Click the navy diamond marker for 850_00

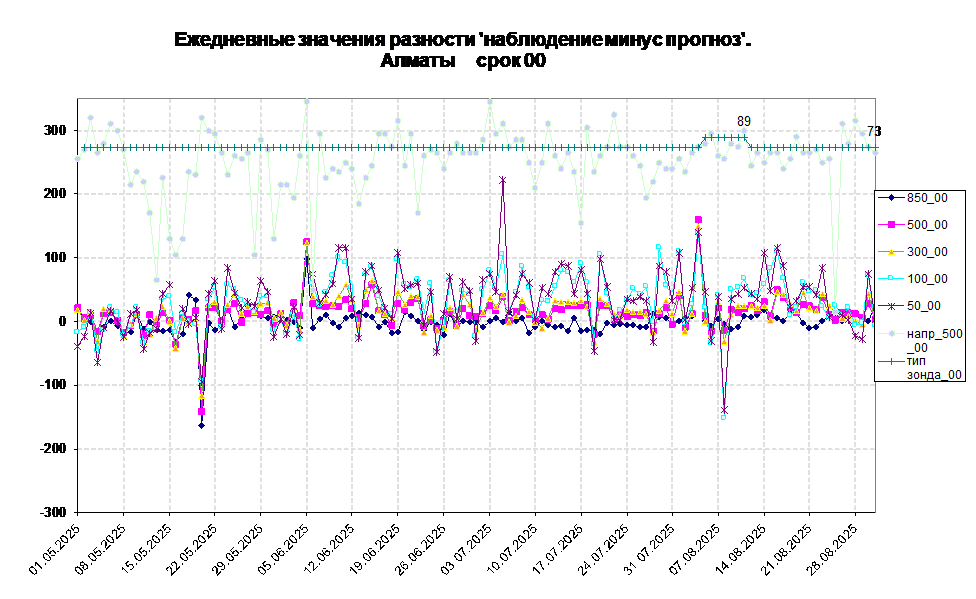890,198
